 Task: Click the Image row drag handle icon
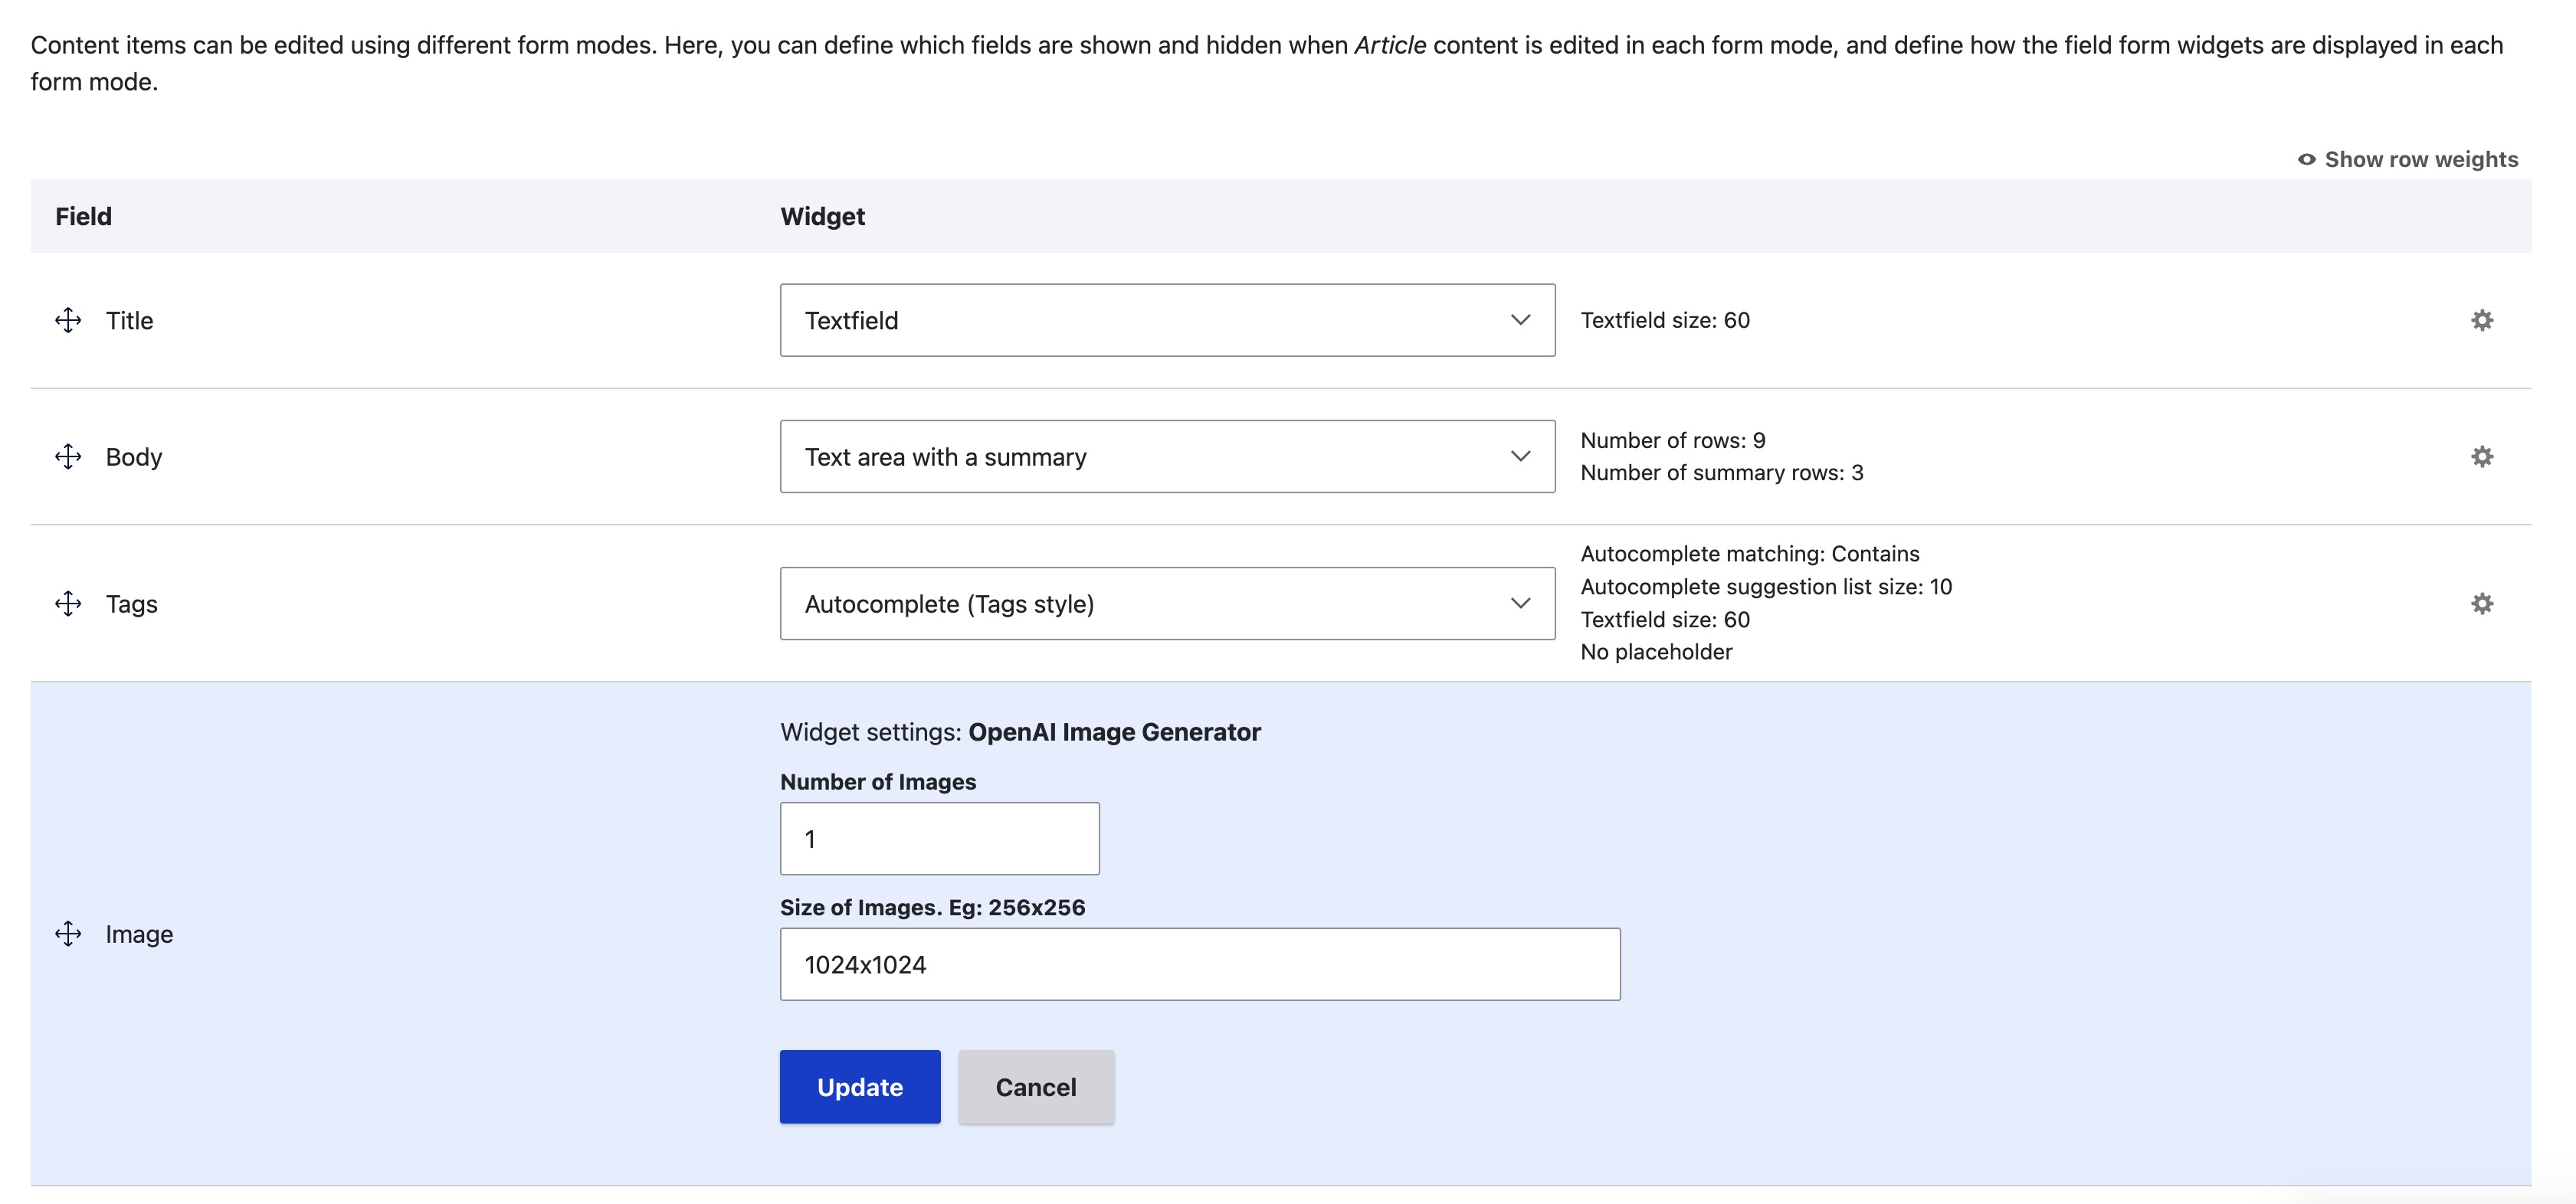coord(68,934)
